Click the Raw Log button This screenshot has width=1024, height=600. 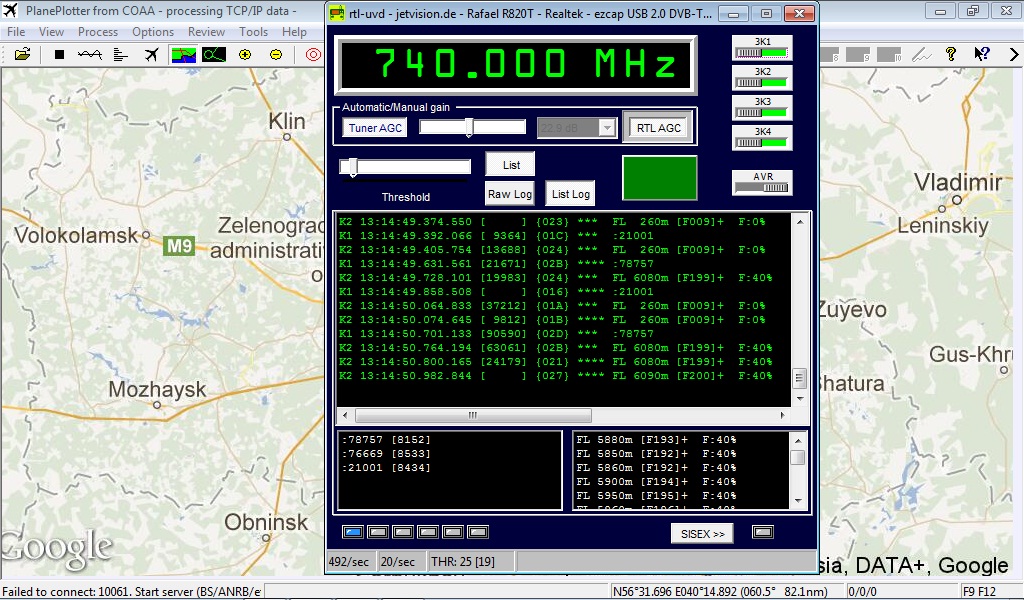(510, 194)
